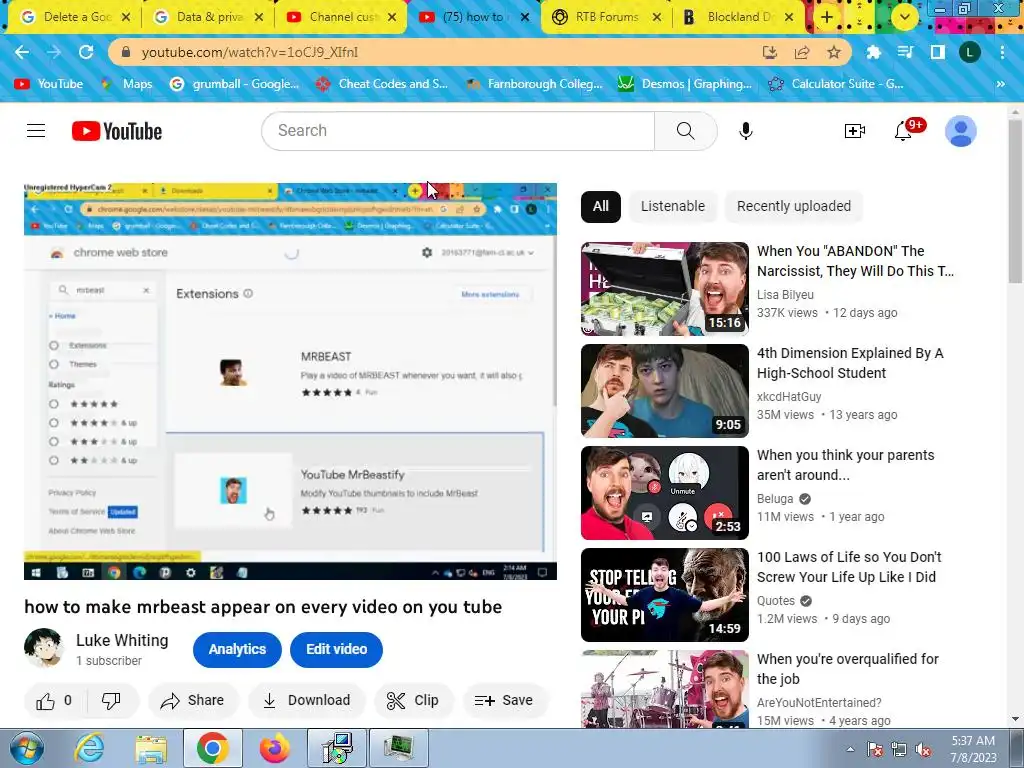1024x768 pixels.
Task: Open the YouTube hamburger guide menu
Action: point(36,131)
